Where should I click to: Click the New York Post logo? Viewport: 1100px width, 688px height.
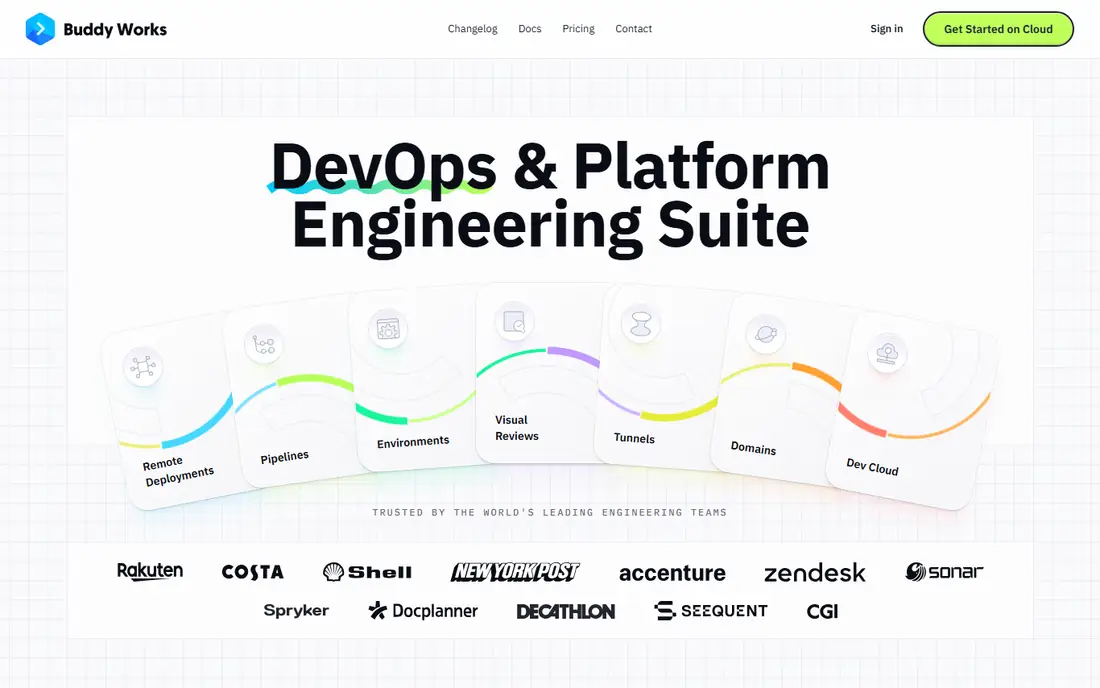click(x=516, y=572)
